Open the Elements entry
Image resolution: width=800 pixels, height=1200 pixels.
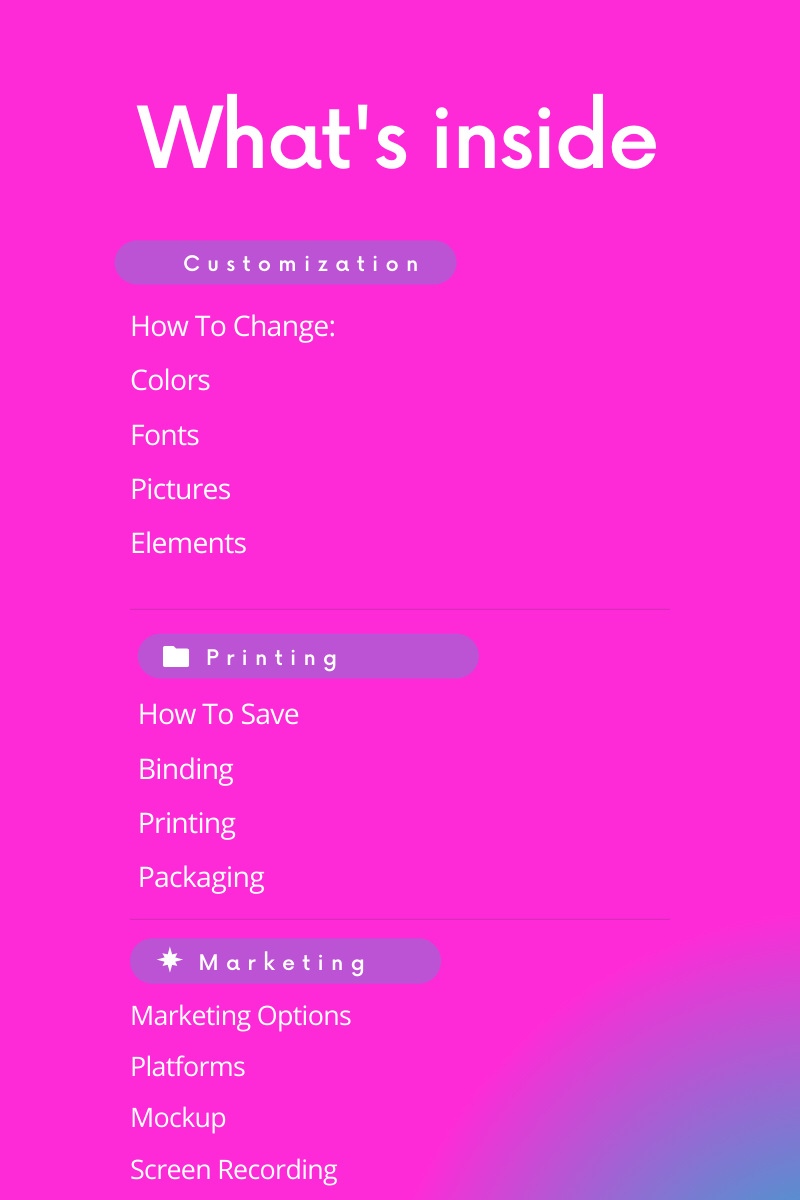click(x=188, y=543)
